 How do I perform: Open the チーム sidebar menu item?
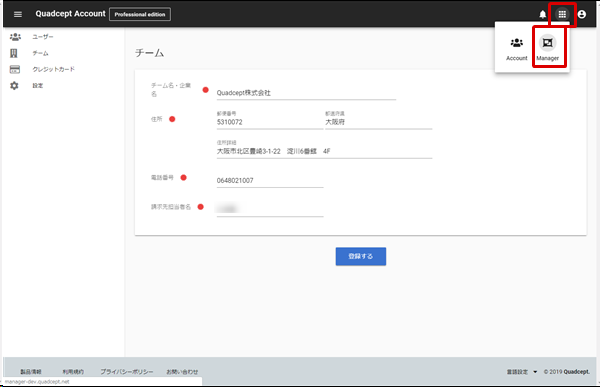click(x=40, y=53)
